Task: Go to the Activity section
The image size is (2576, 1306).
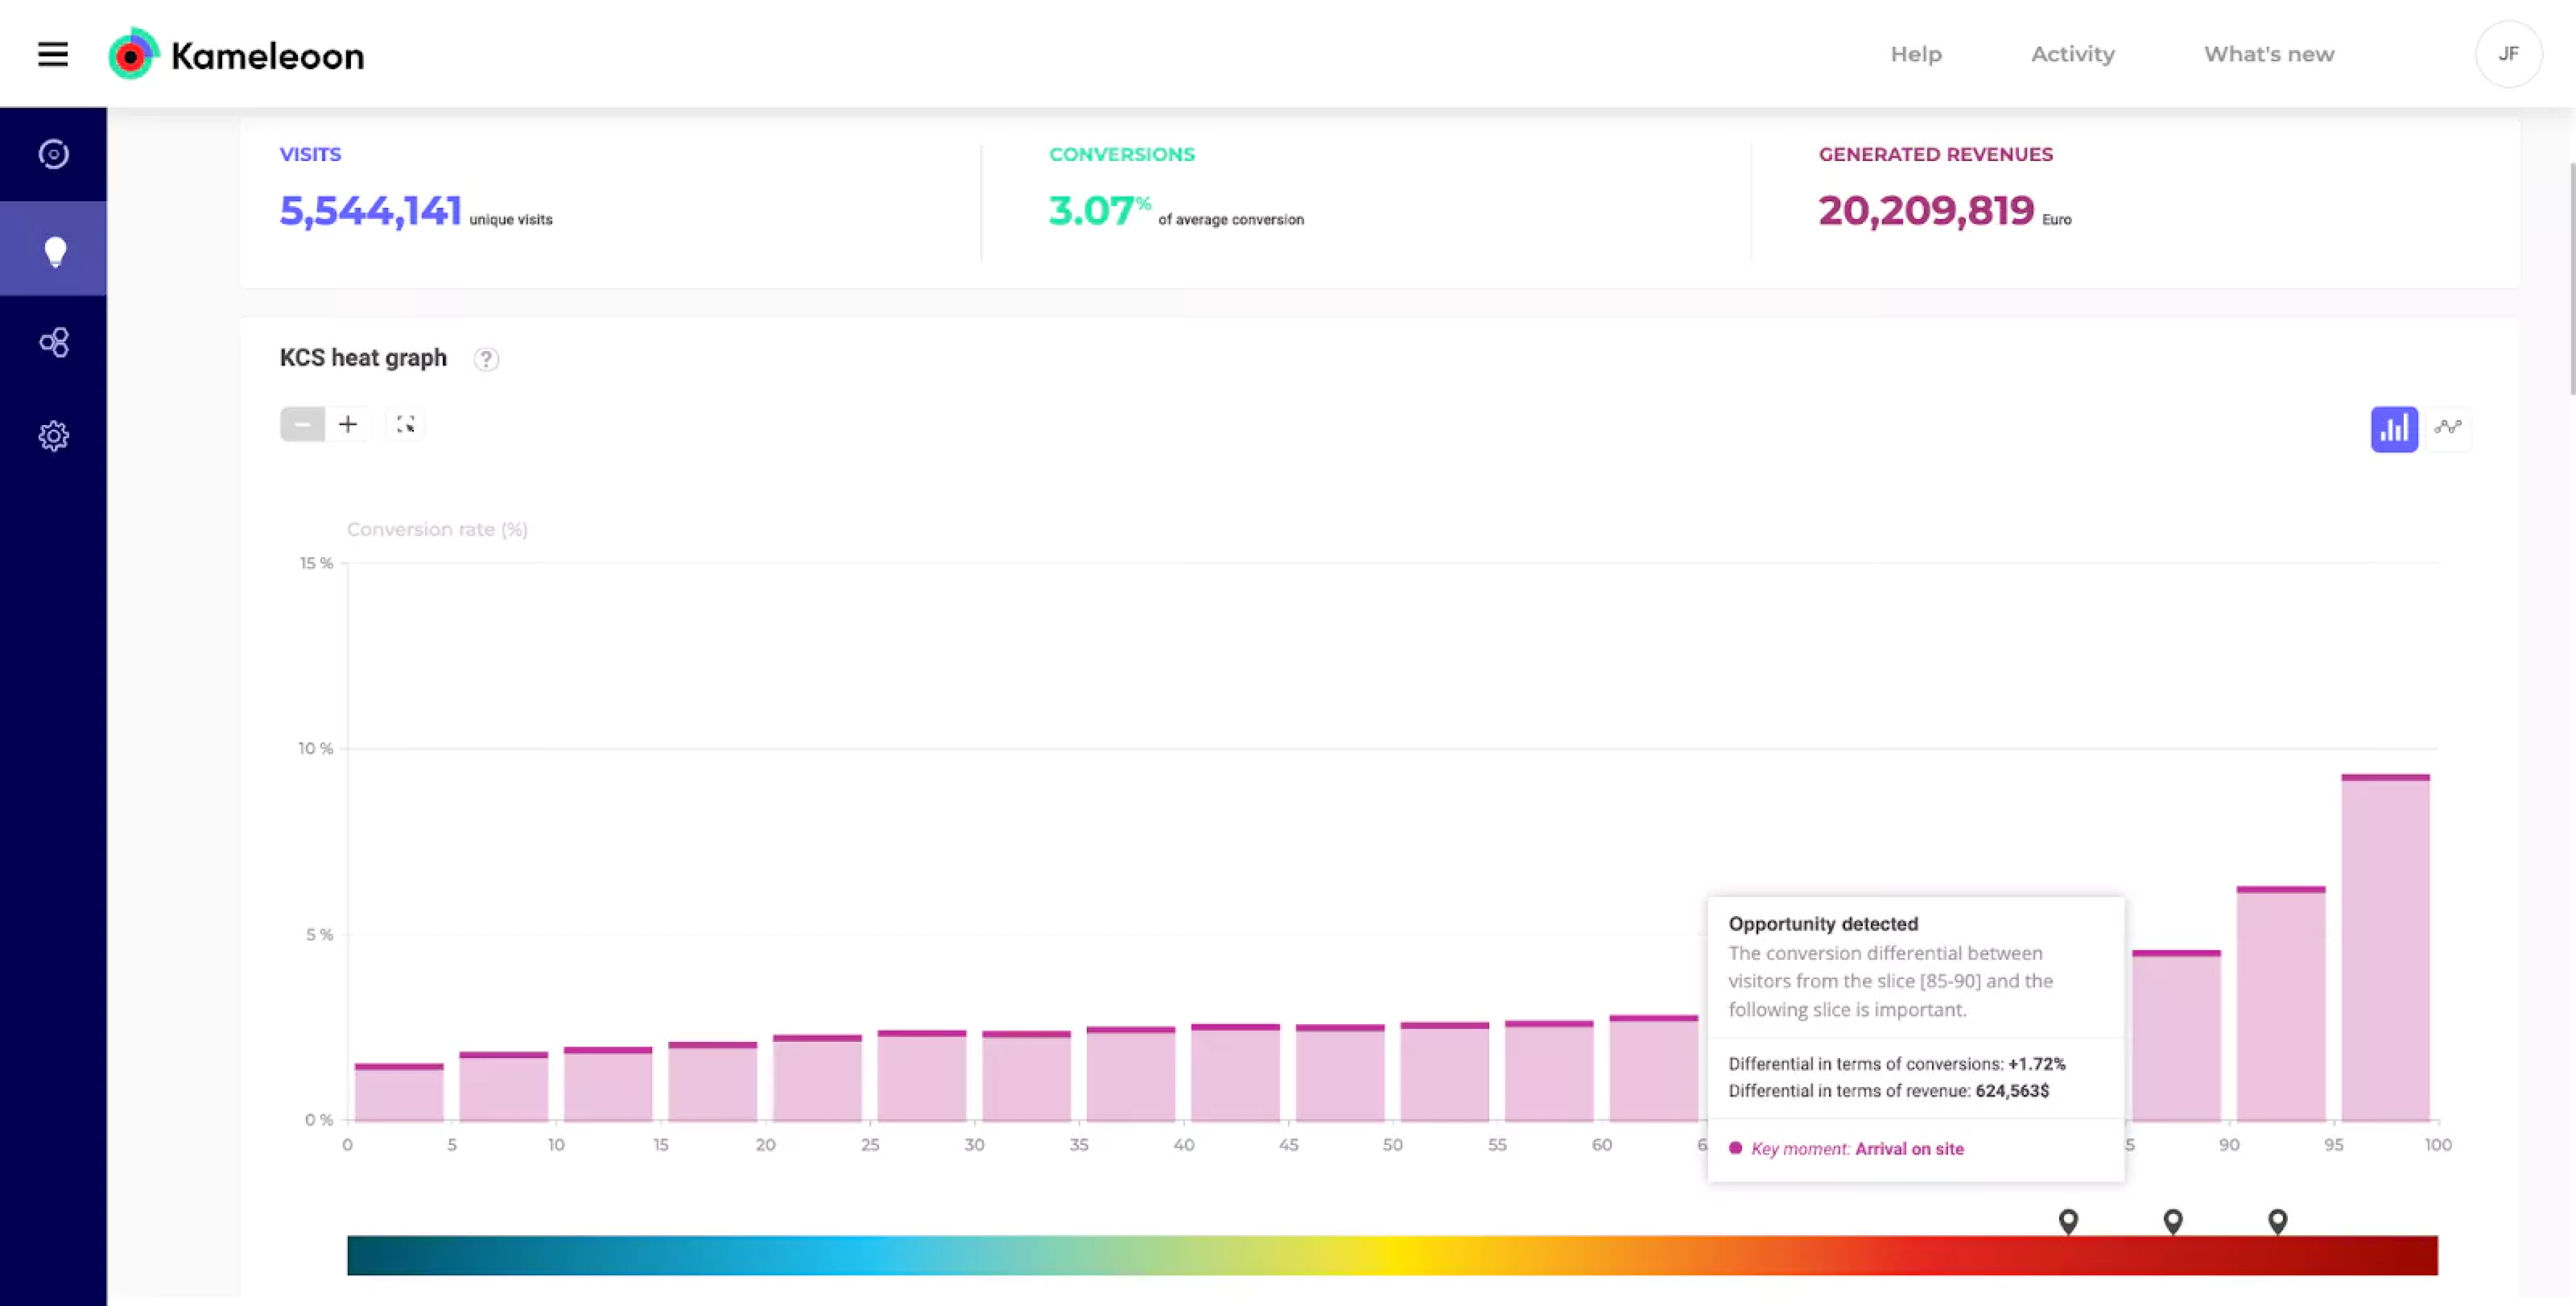Action: 2072,54
